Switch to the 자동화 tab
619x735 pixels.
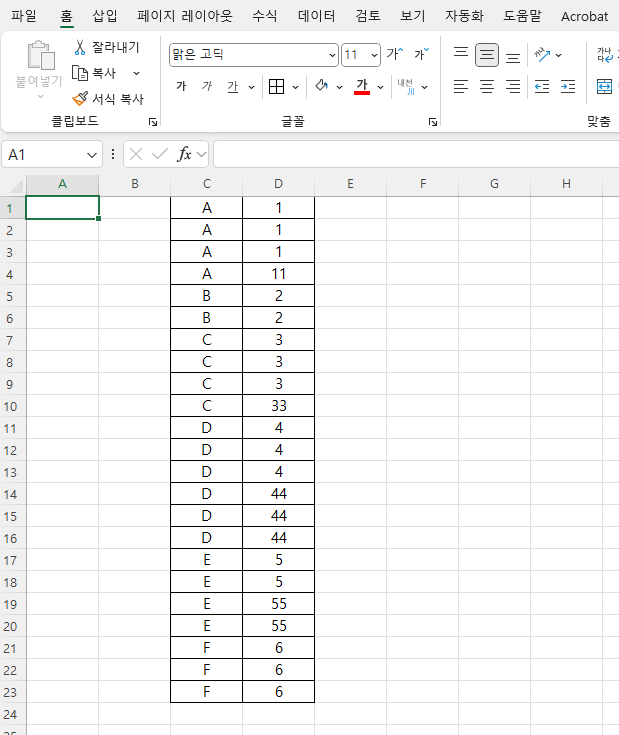tap(464, 16)
